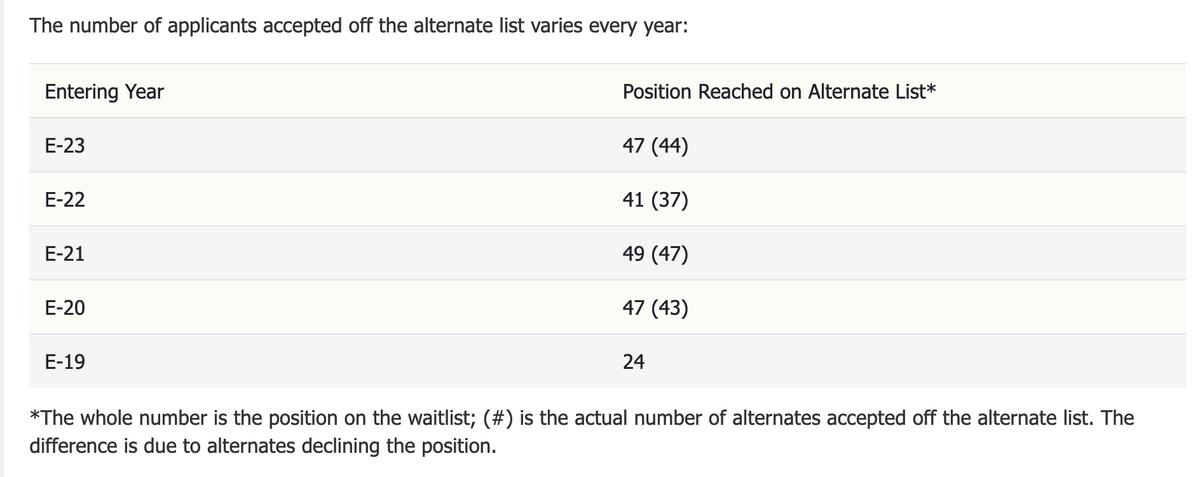Select the E-22 row label
The height and width of the screenshot is (477, 1200).
[65, 200]
